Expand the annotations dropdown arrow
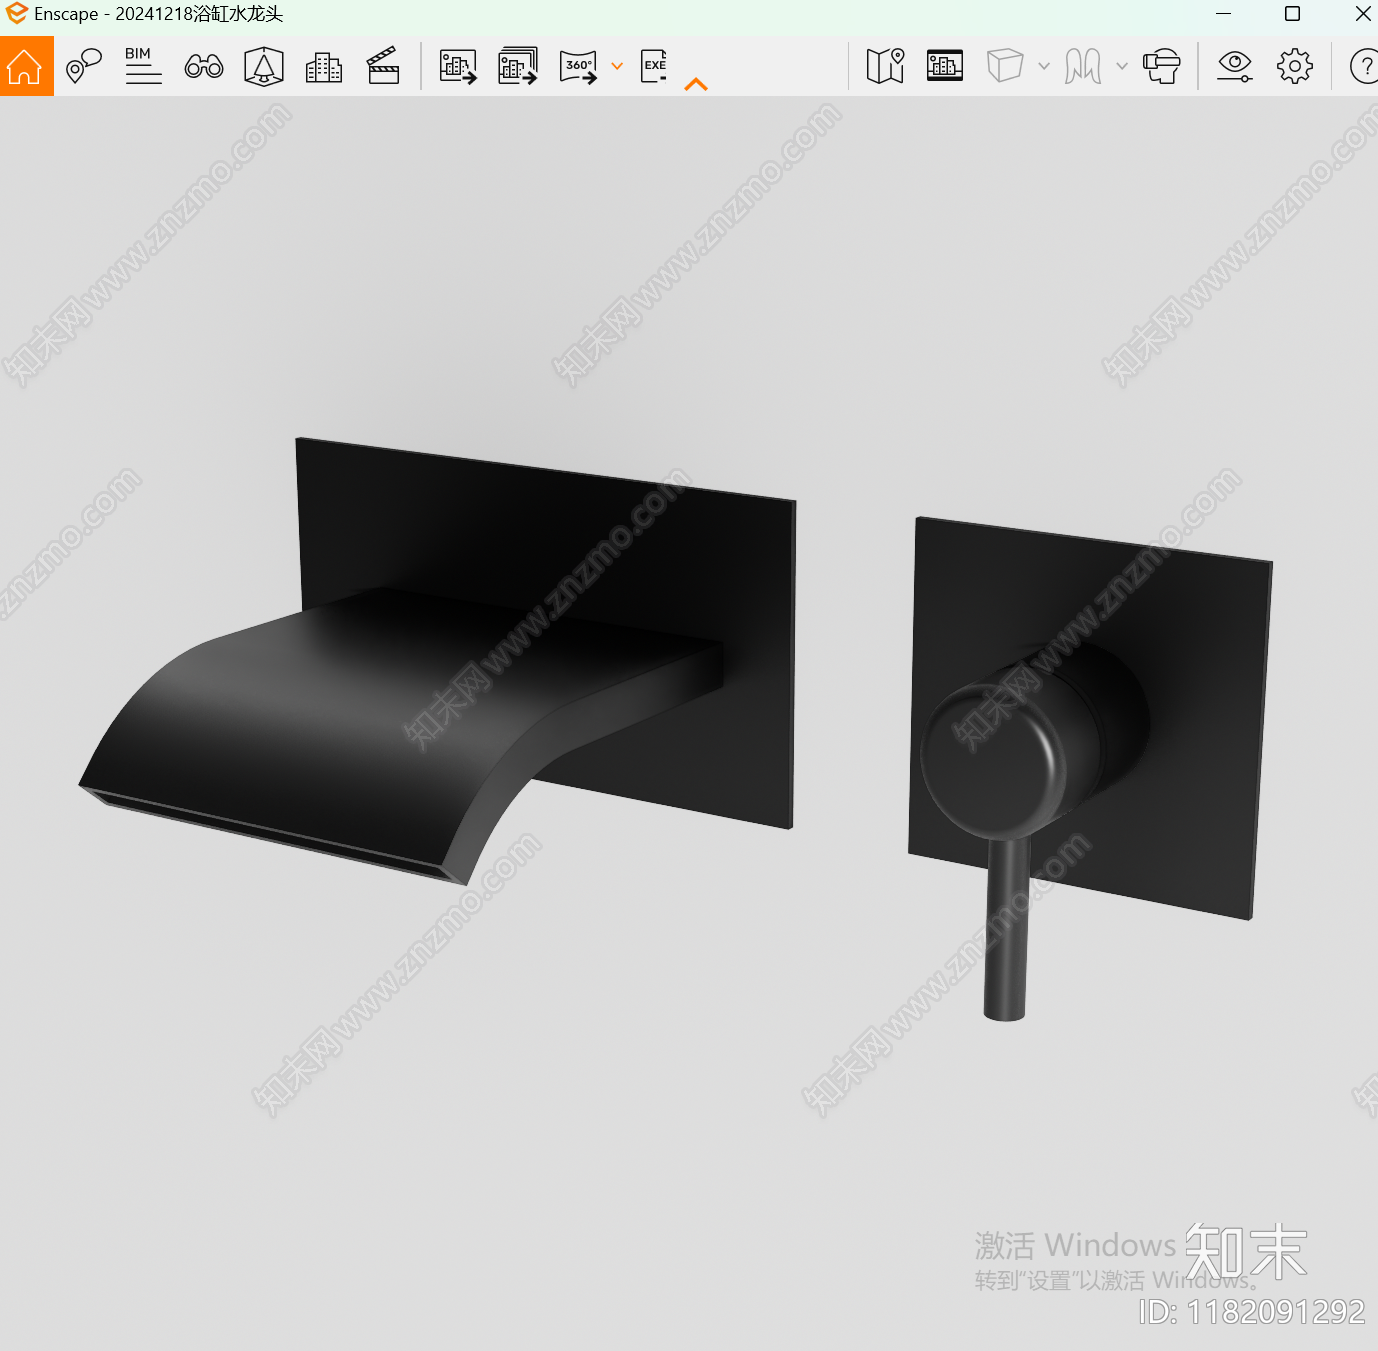1378x1351 pixels. click(1122, 67)
